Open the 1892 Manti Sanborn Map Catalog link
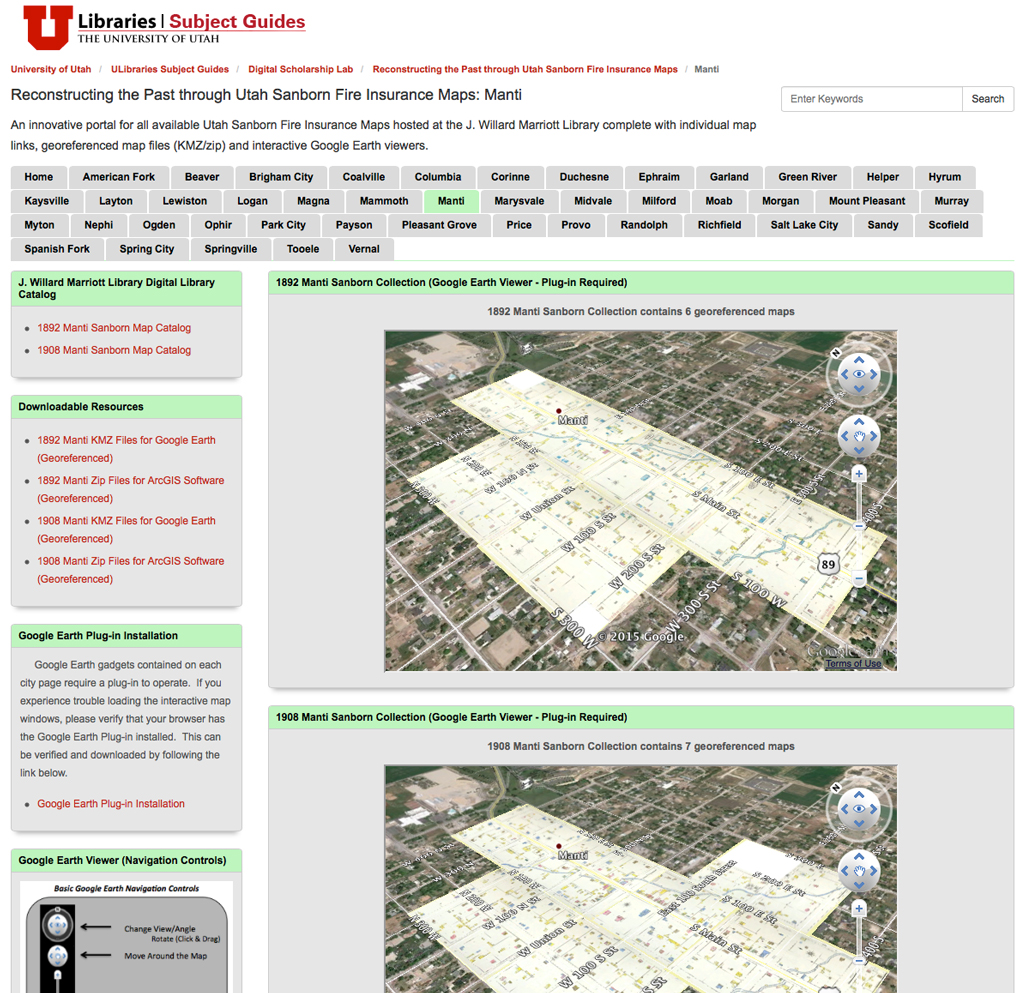This screenshot has width=1026, height=993. click(114, 328)
